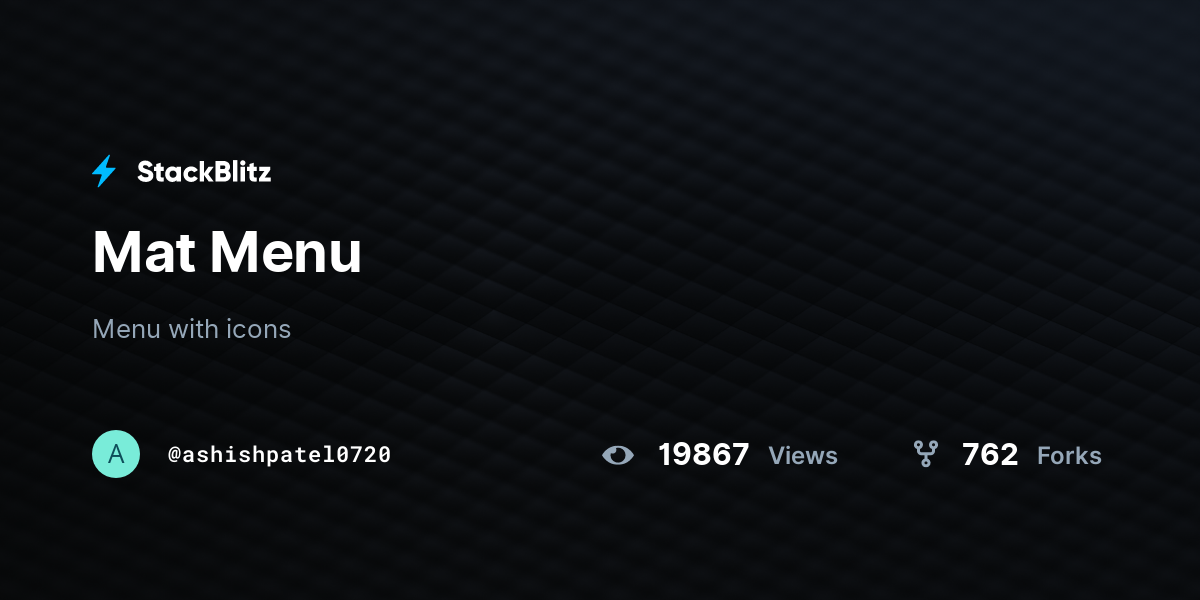Click the StackBlitz brand name text
Viewport: 1200px width, 600px height.
point(204,172)
